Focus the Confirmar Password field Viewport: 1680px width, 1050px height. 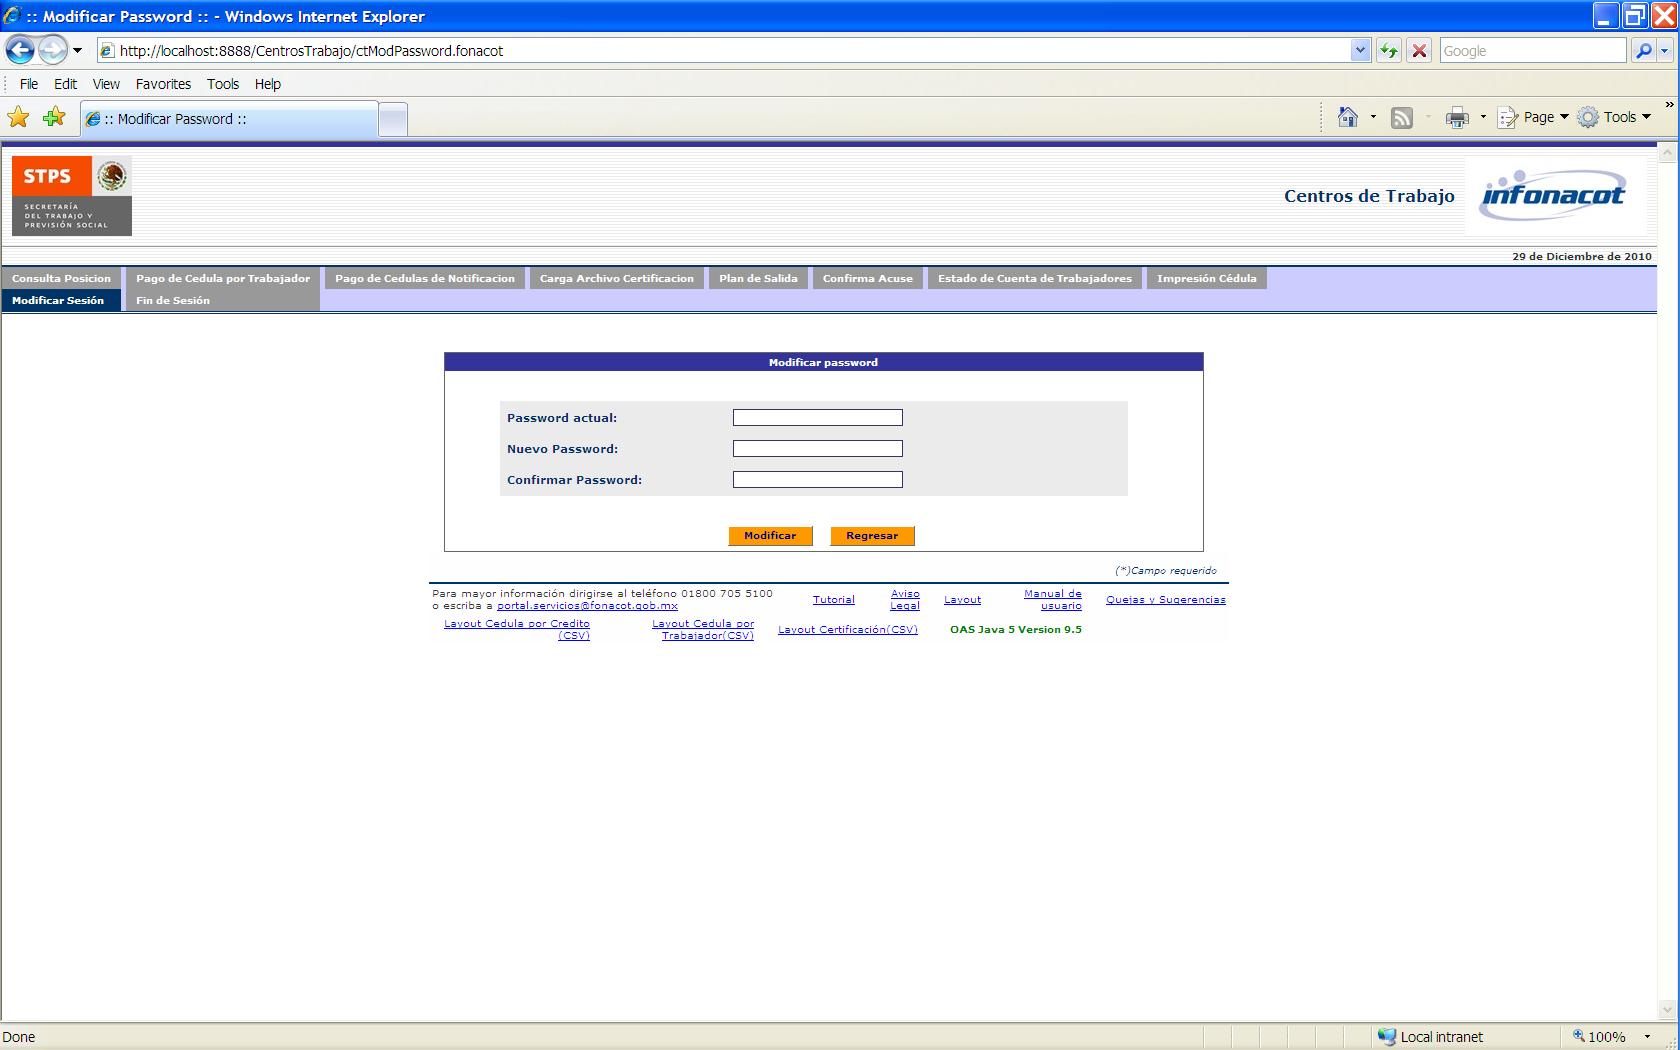coord(817,480)
